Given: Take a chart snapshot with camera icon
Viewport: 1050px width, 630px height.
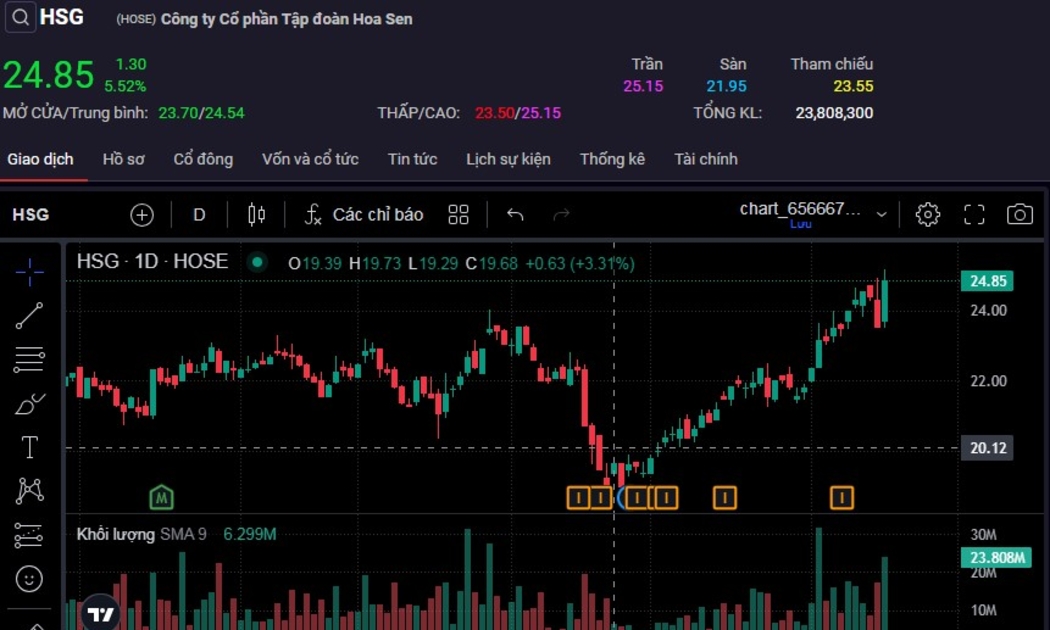Looking at the screenshot, I should coord(1019,214).
